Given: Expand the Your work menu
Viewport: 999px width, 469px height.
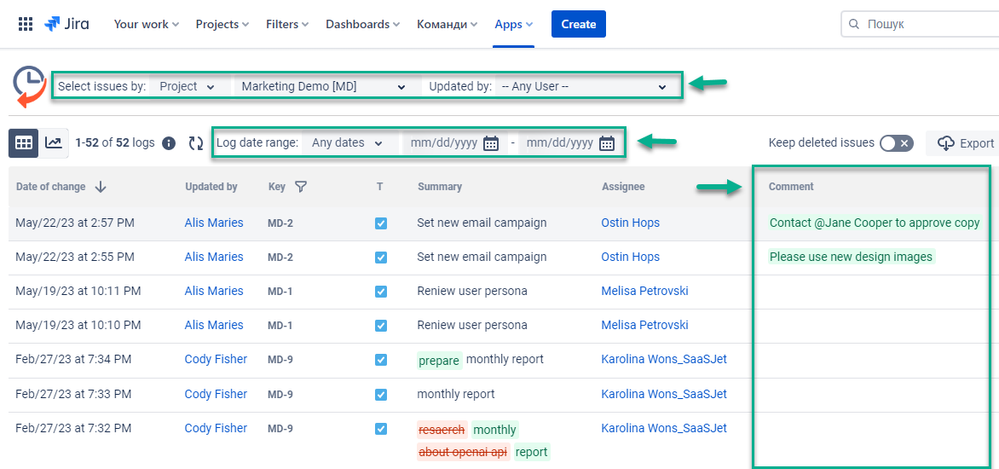Looking at the screenshot, I should [x=146, y=24].
